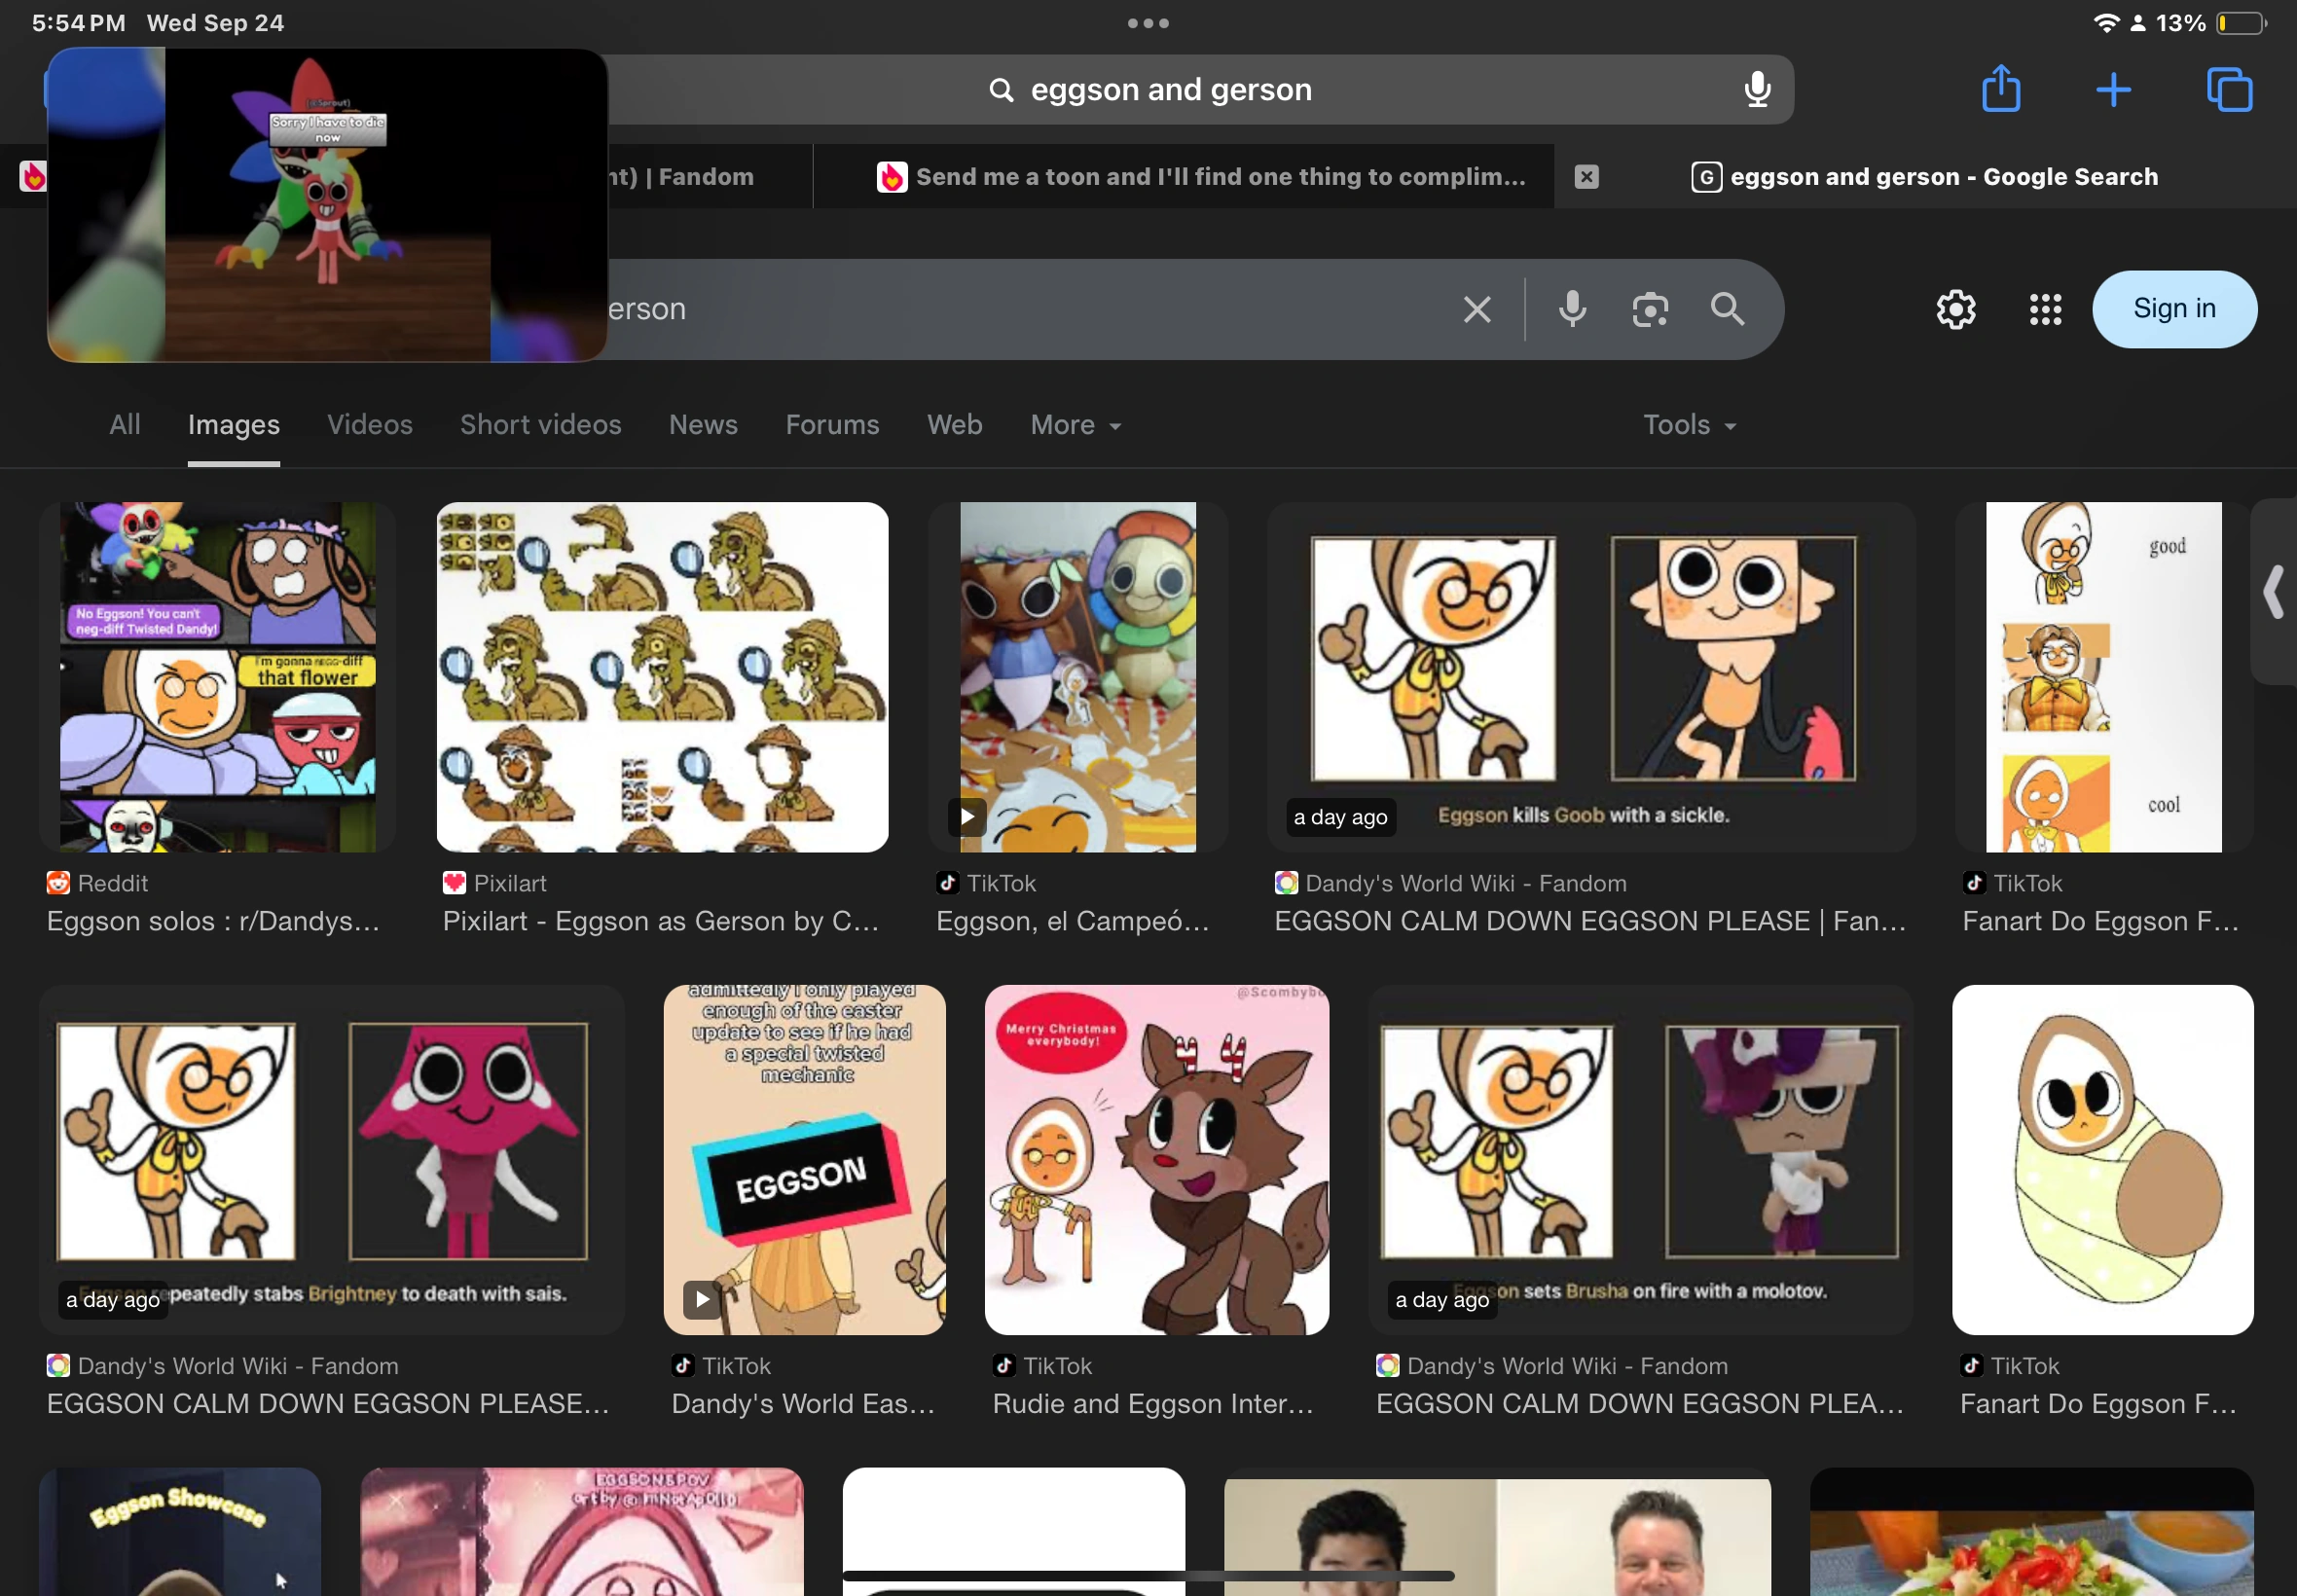Tap the address bar microphone icon
2297x1596 pixels.
[1757, 90]
